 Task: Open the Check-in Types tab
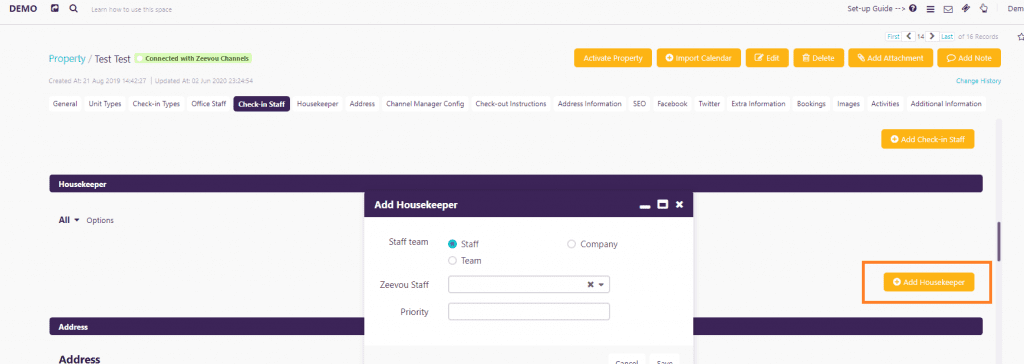click(x=156, y=104)
